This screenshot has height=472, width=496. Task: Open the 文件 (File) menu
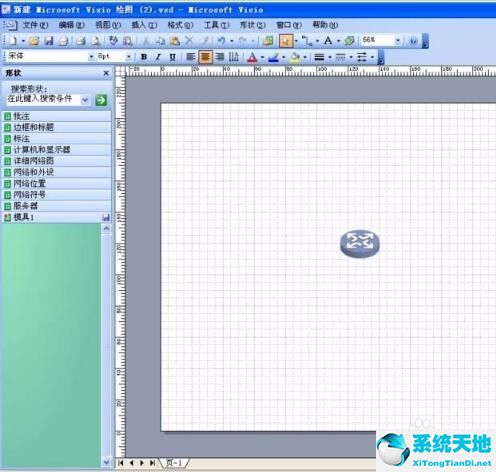35,25
